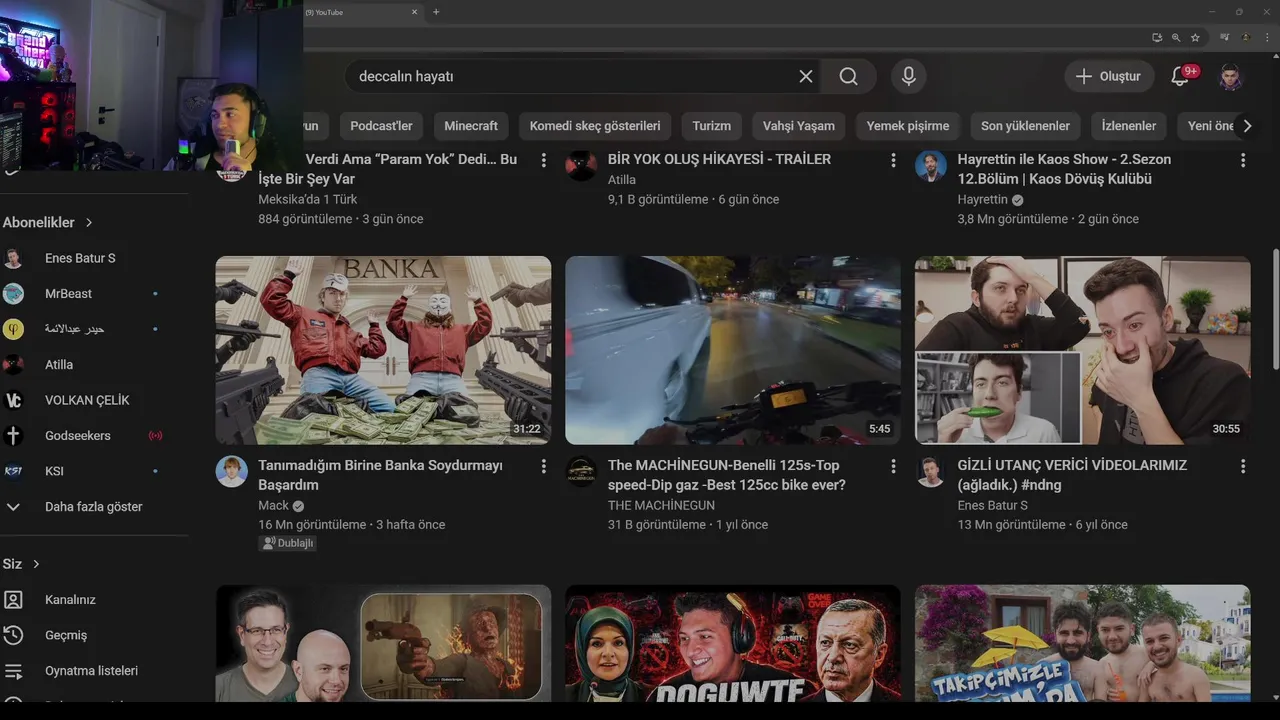This screenshot has height=720, width=1280.
Task: Click the Dublajlı badge
Action: tap(288, 543)
